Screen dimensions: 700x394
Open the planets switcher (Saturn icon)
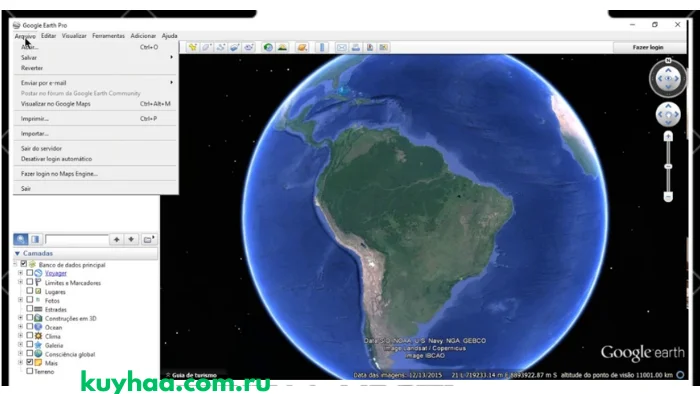tap(302, 47)
